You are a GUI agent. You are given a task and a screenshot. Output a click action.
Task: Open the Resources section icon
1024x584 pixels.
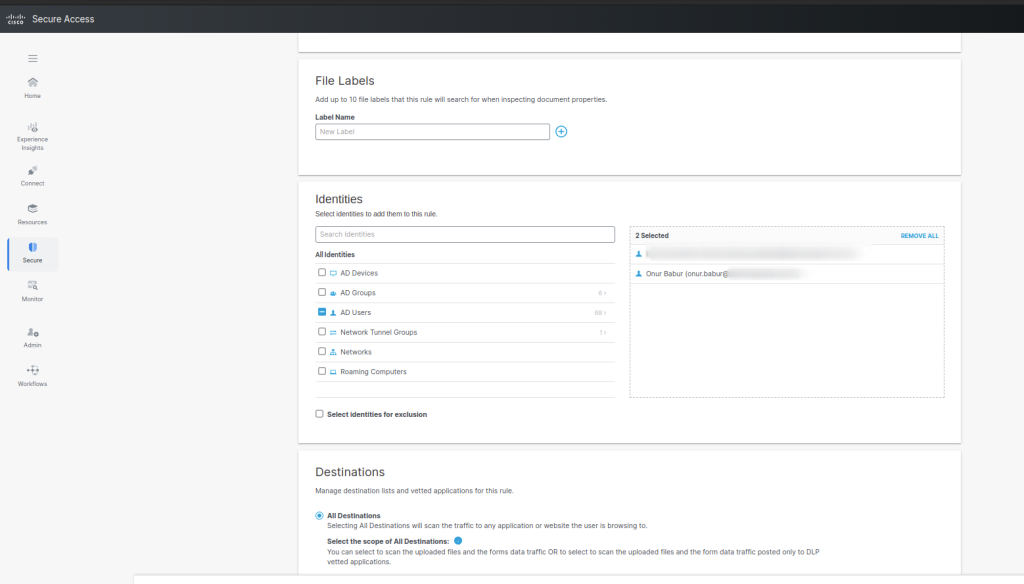pyautogui.click(x=32, y=209)
